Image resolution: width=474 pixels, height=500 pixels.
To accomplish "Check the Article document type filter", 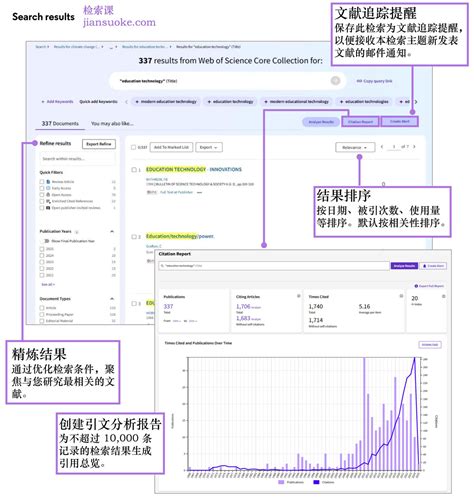I will tap(42, 308).
